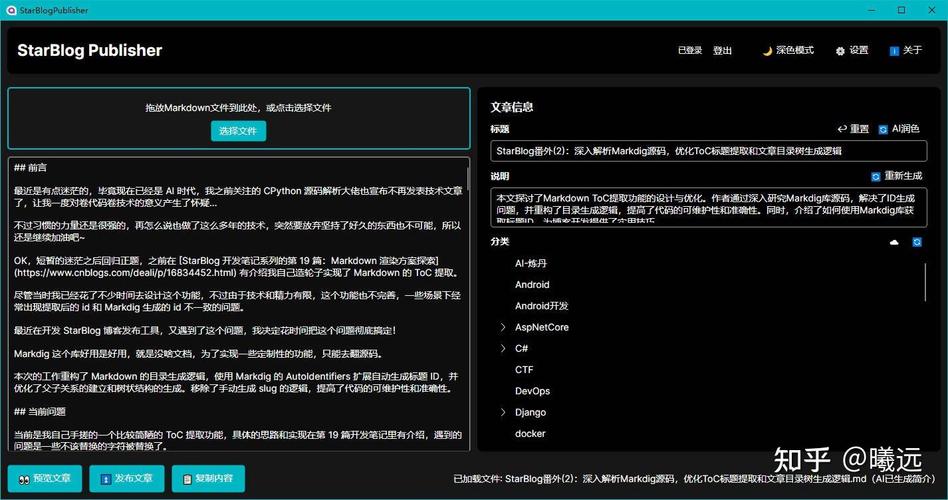Select the AspNetCore category label
948x500 pixels.
(542, 327)
